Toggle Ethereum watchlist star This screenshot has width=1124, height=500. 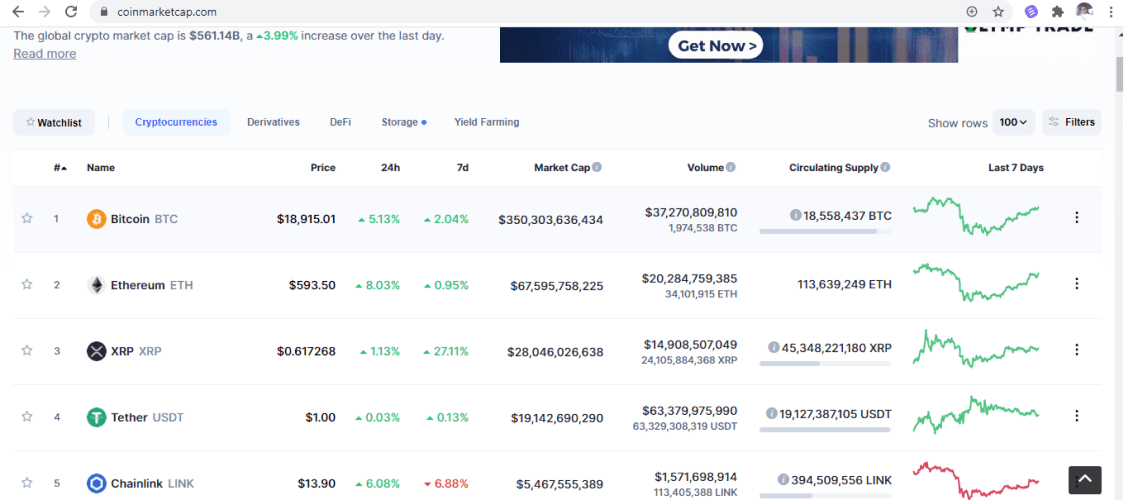(x=27, y=284)
